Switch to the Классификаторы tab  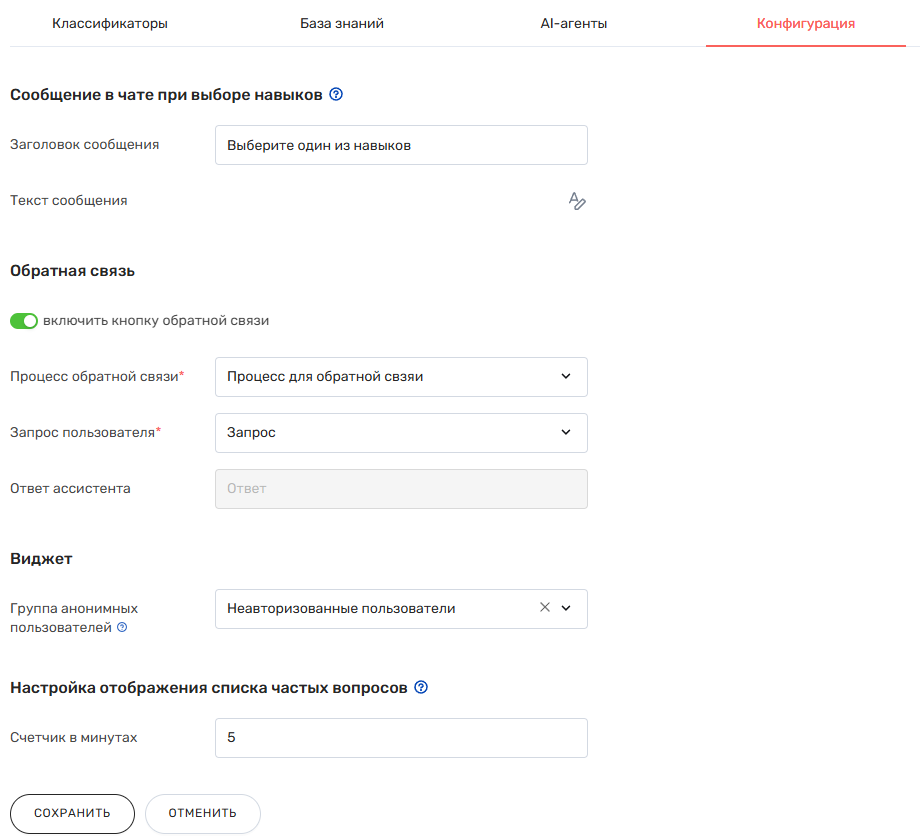click(110, 23)
